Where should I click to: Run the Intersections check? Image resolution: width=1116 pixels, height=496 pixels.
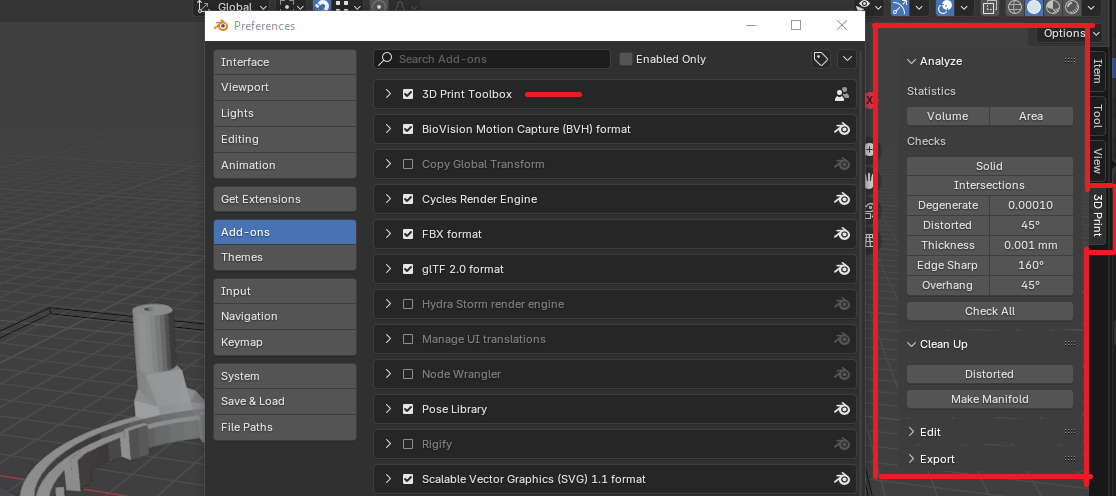coord(989,185)
